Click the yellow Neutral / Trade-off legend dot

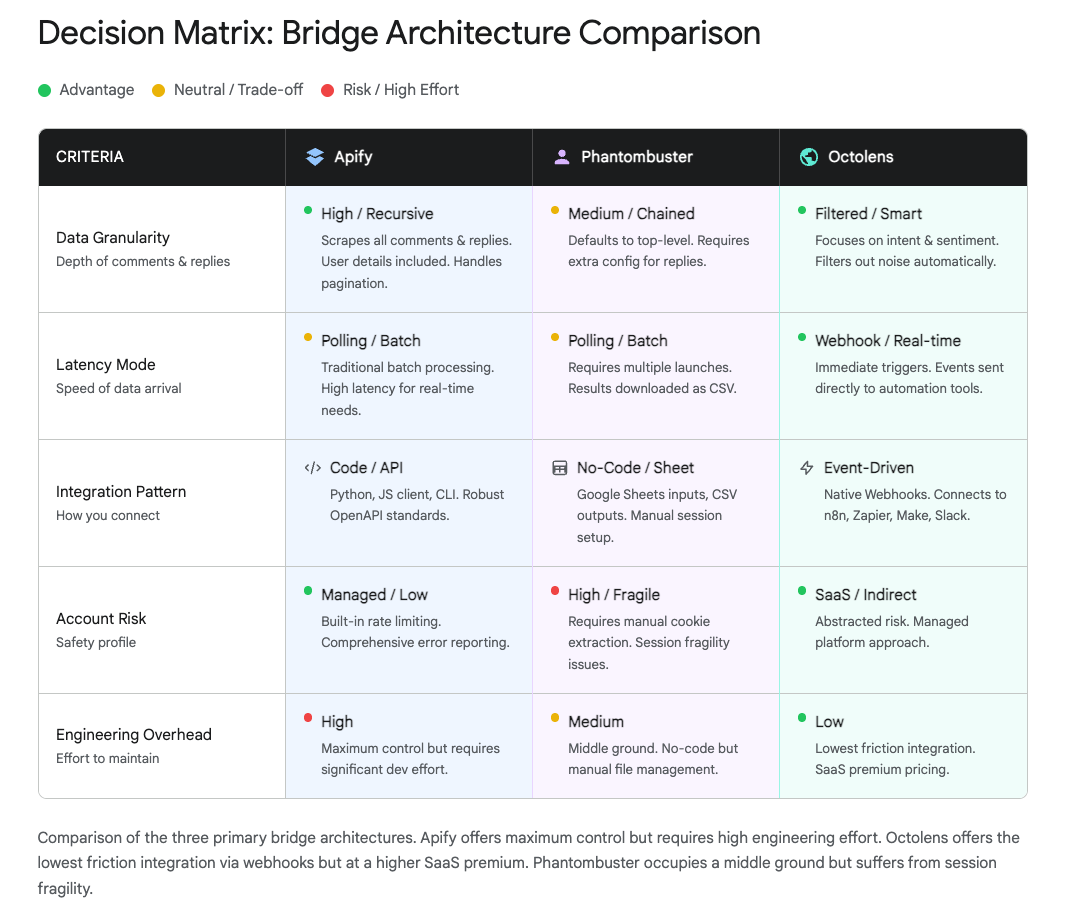pos(158,90)
